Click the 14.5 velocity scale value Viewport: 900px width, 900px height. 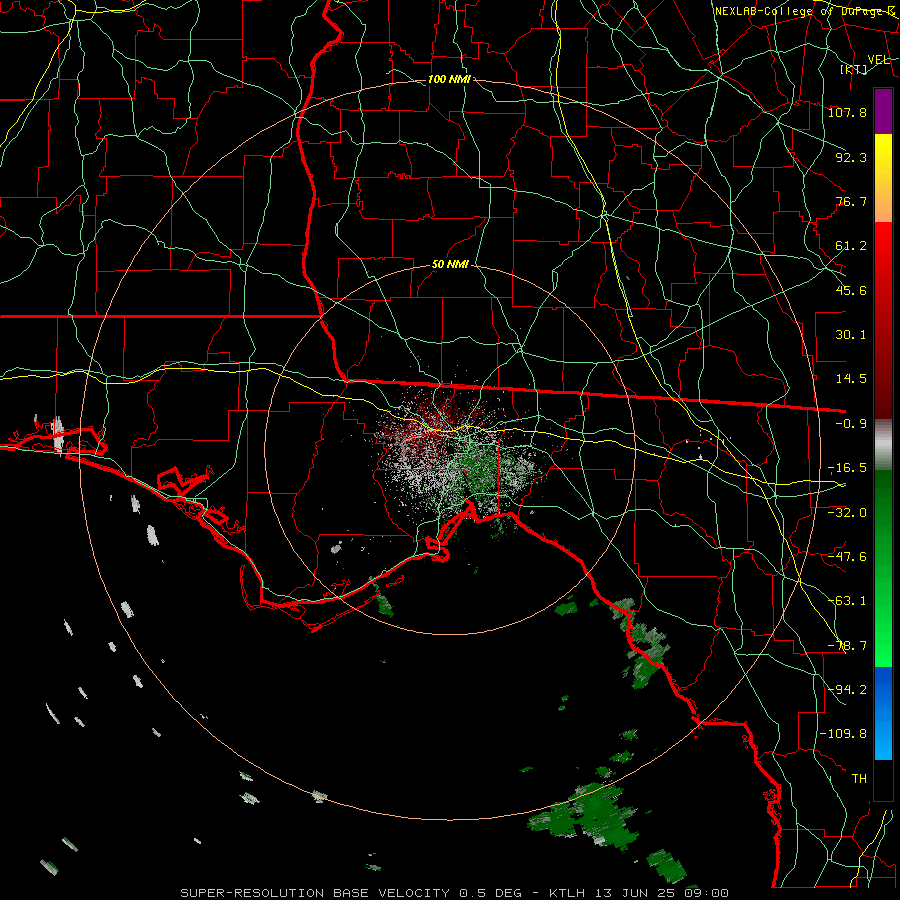(x=851, y=379)
